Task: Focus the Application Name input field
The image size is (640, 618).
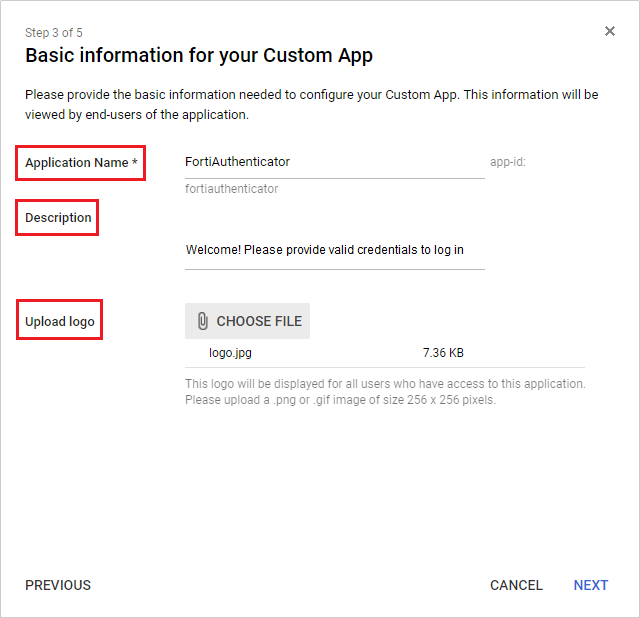Action: (334, 162)
